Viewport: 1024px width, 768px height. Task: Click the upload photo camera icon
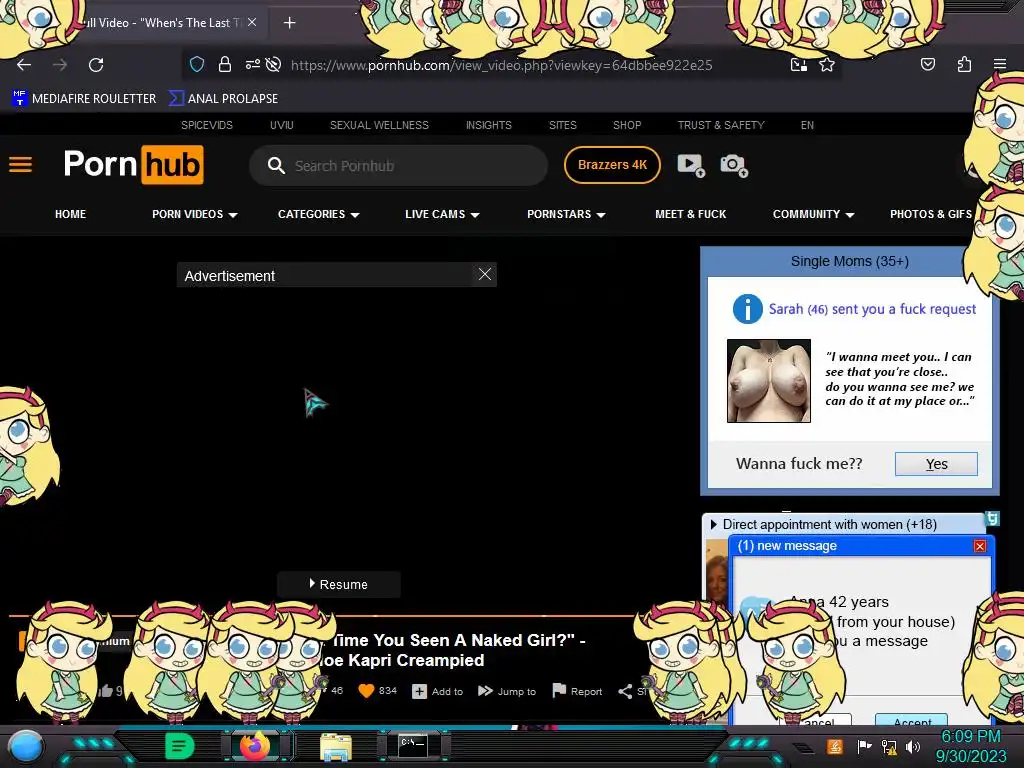click(733, 165)
